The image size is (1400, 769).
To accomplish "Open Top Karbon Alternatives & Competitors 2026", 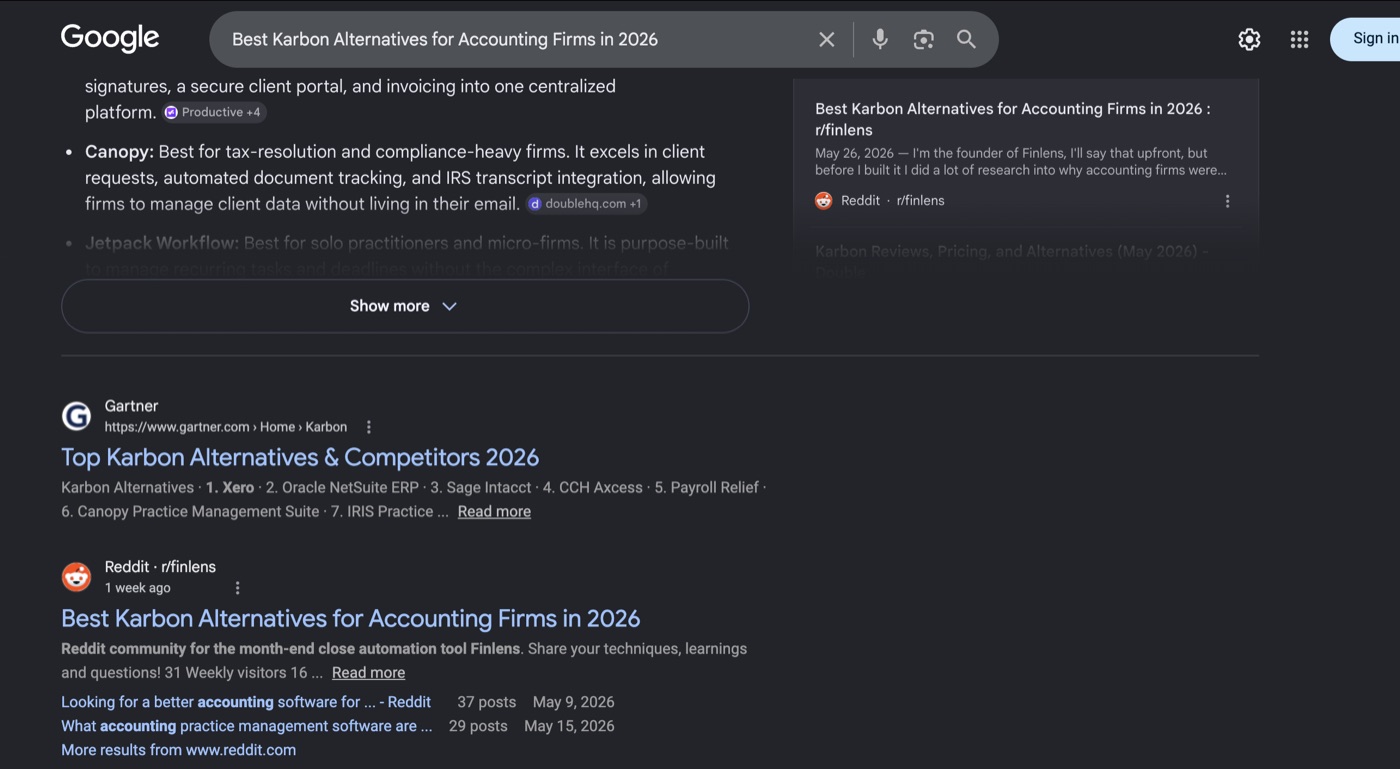I will coord(300,457).
